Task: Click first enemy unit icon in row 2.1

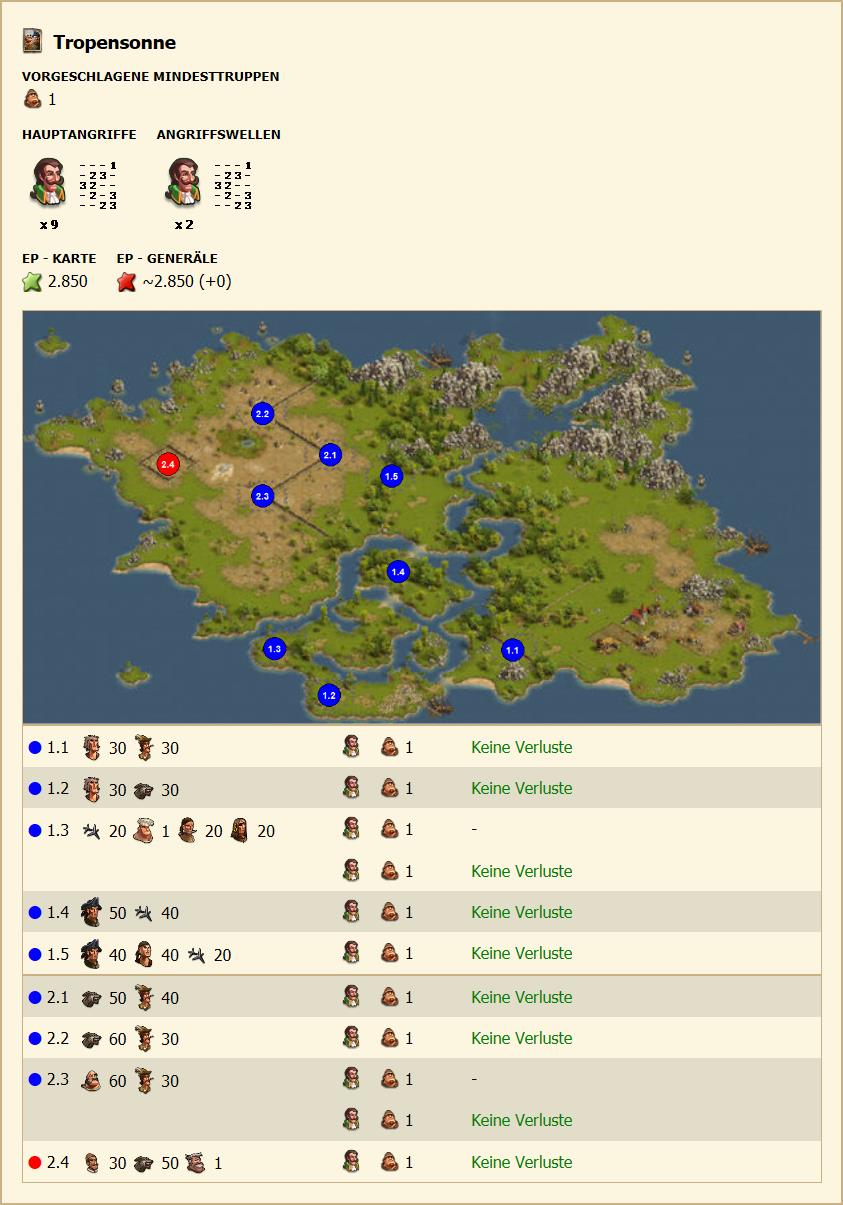Action: pos(91,998)
